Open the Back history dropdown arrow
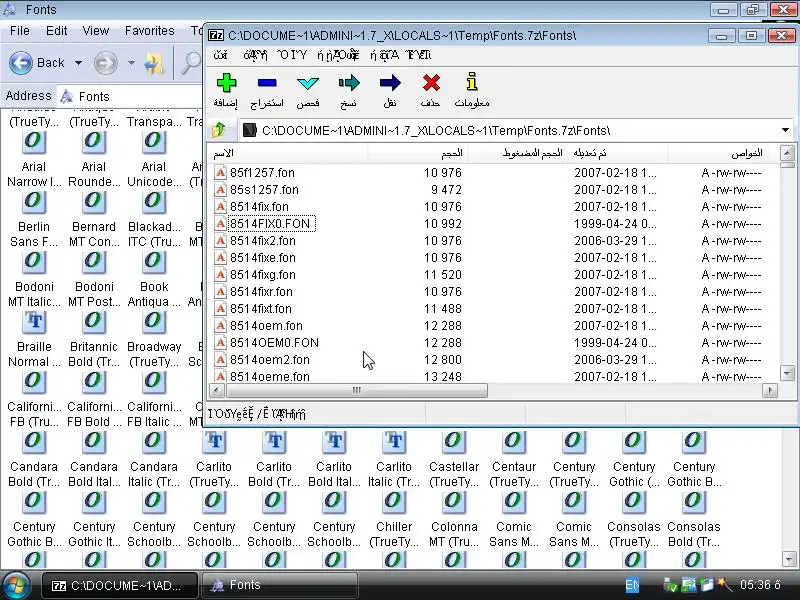800x600 pixels. coord(79,63)
